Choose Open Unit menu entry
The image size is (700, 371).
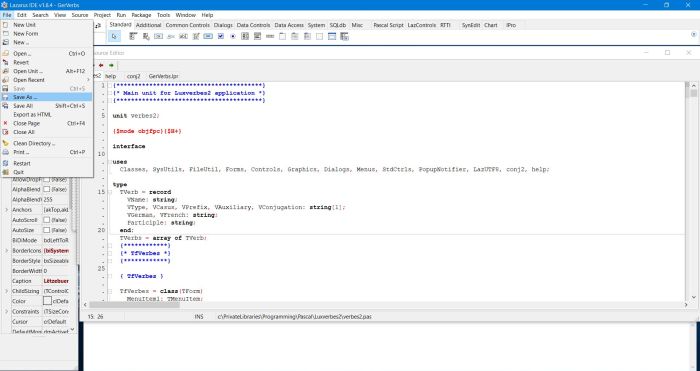tap(46, 71)
